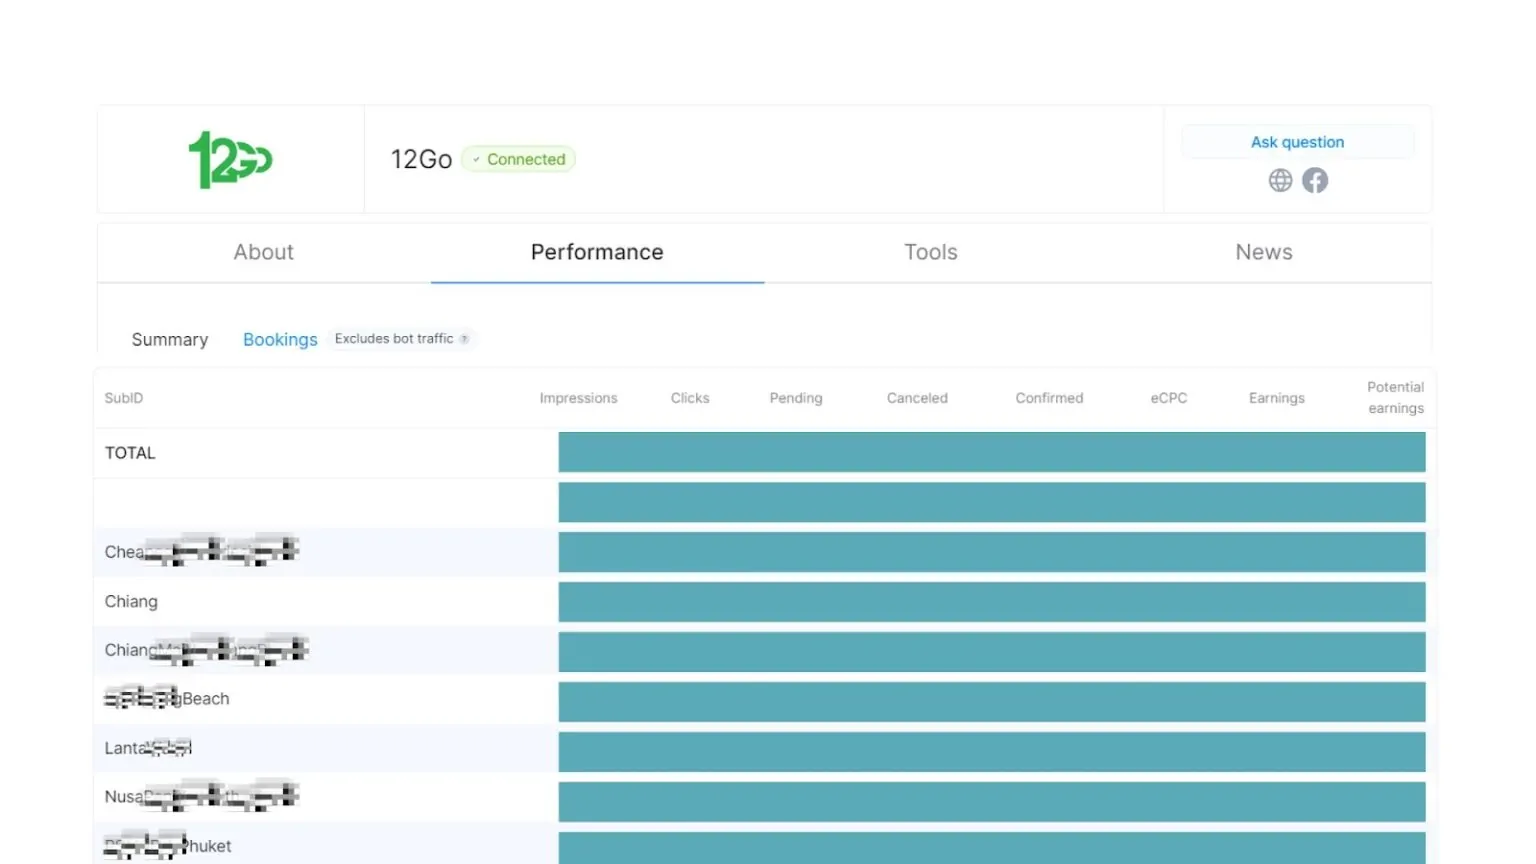This screenshot has width=1536, height=864.
Task: Sort by the Impressions column header
Action: pos(578,398)
